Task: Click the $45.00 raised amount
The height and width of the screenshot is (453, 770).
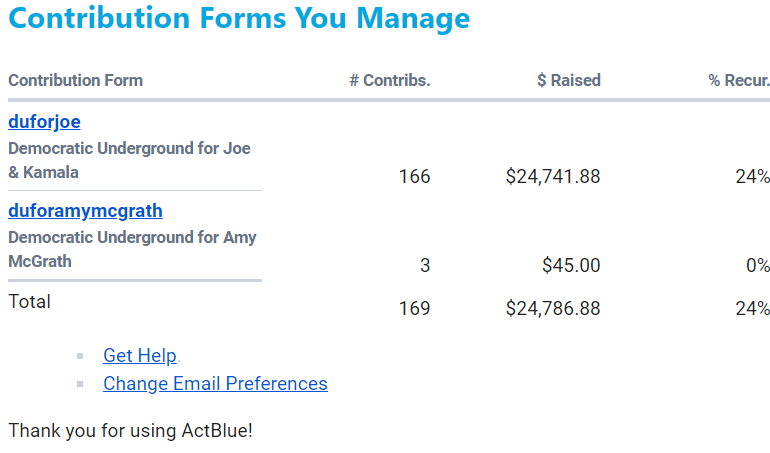Action: pos(571,266)
